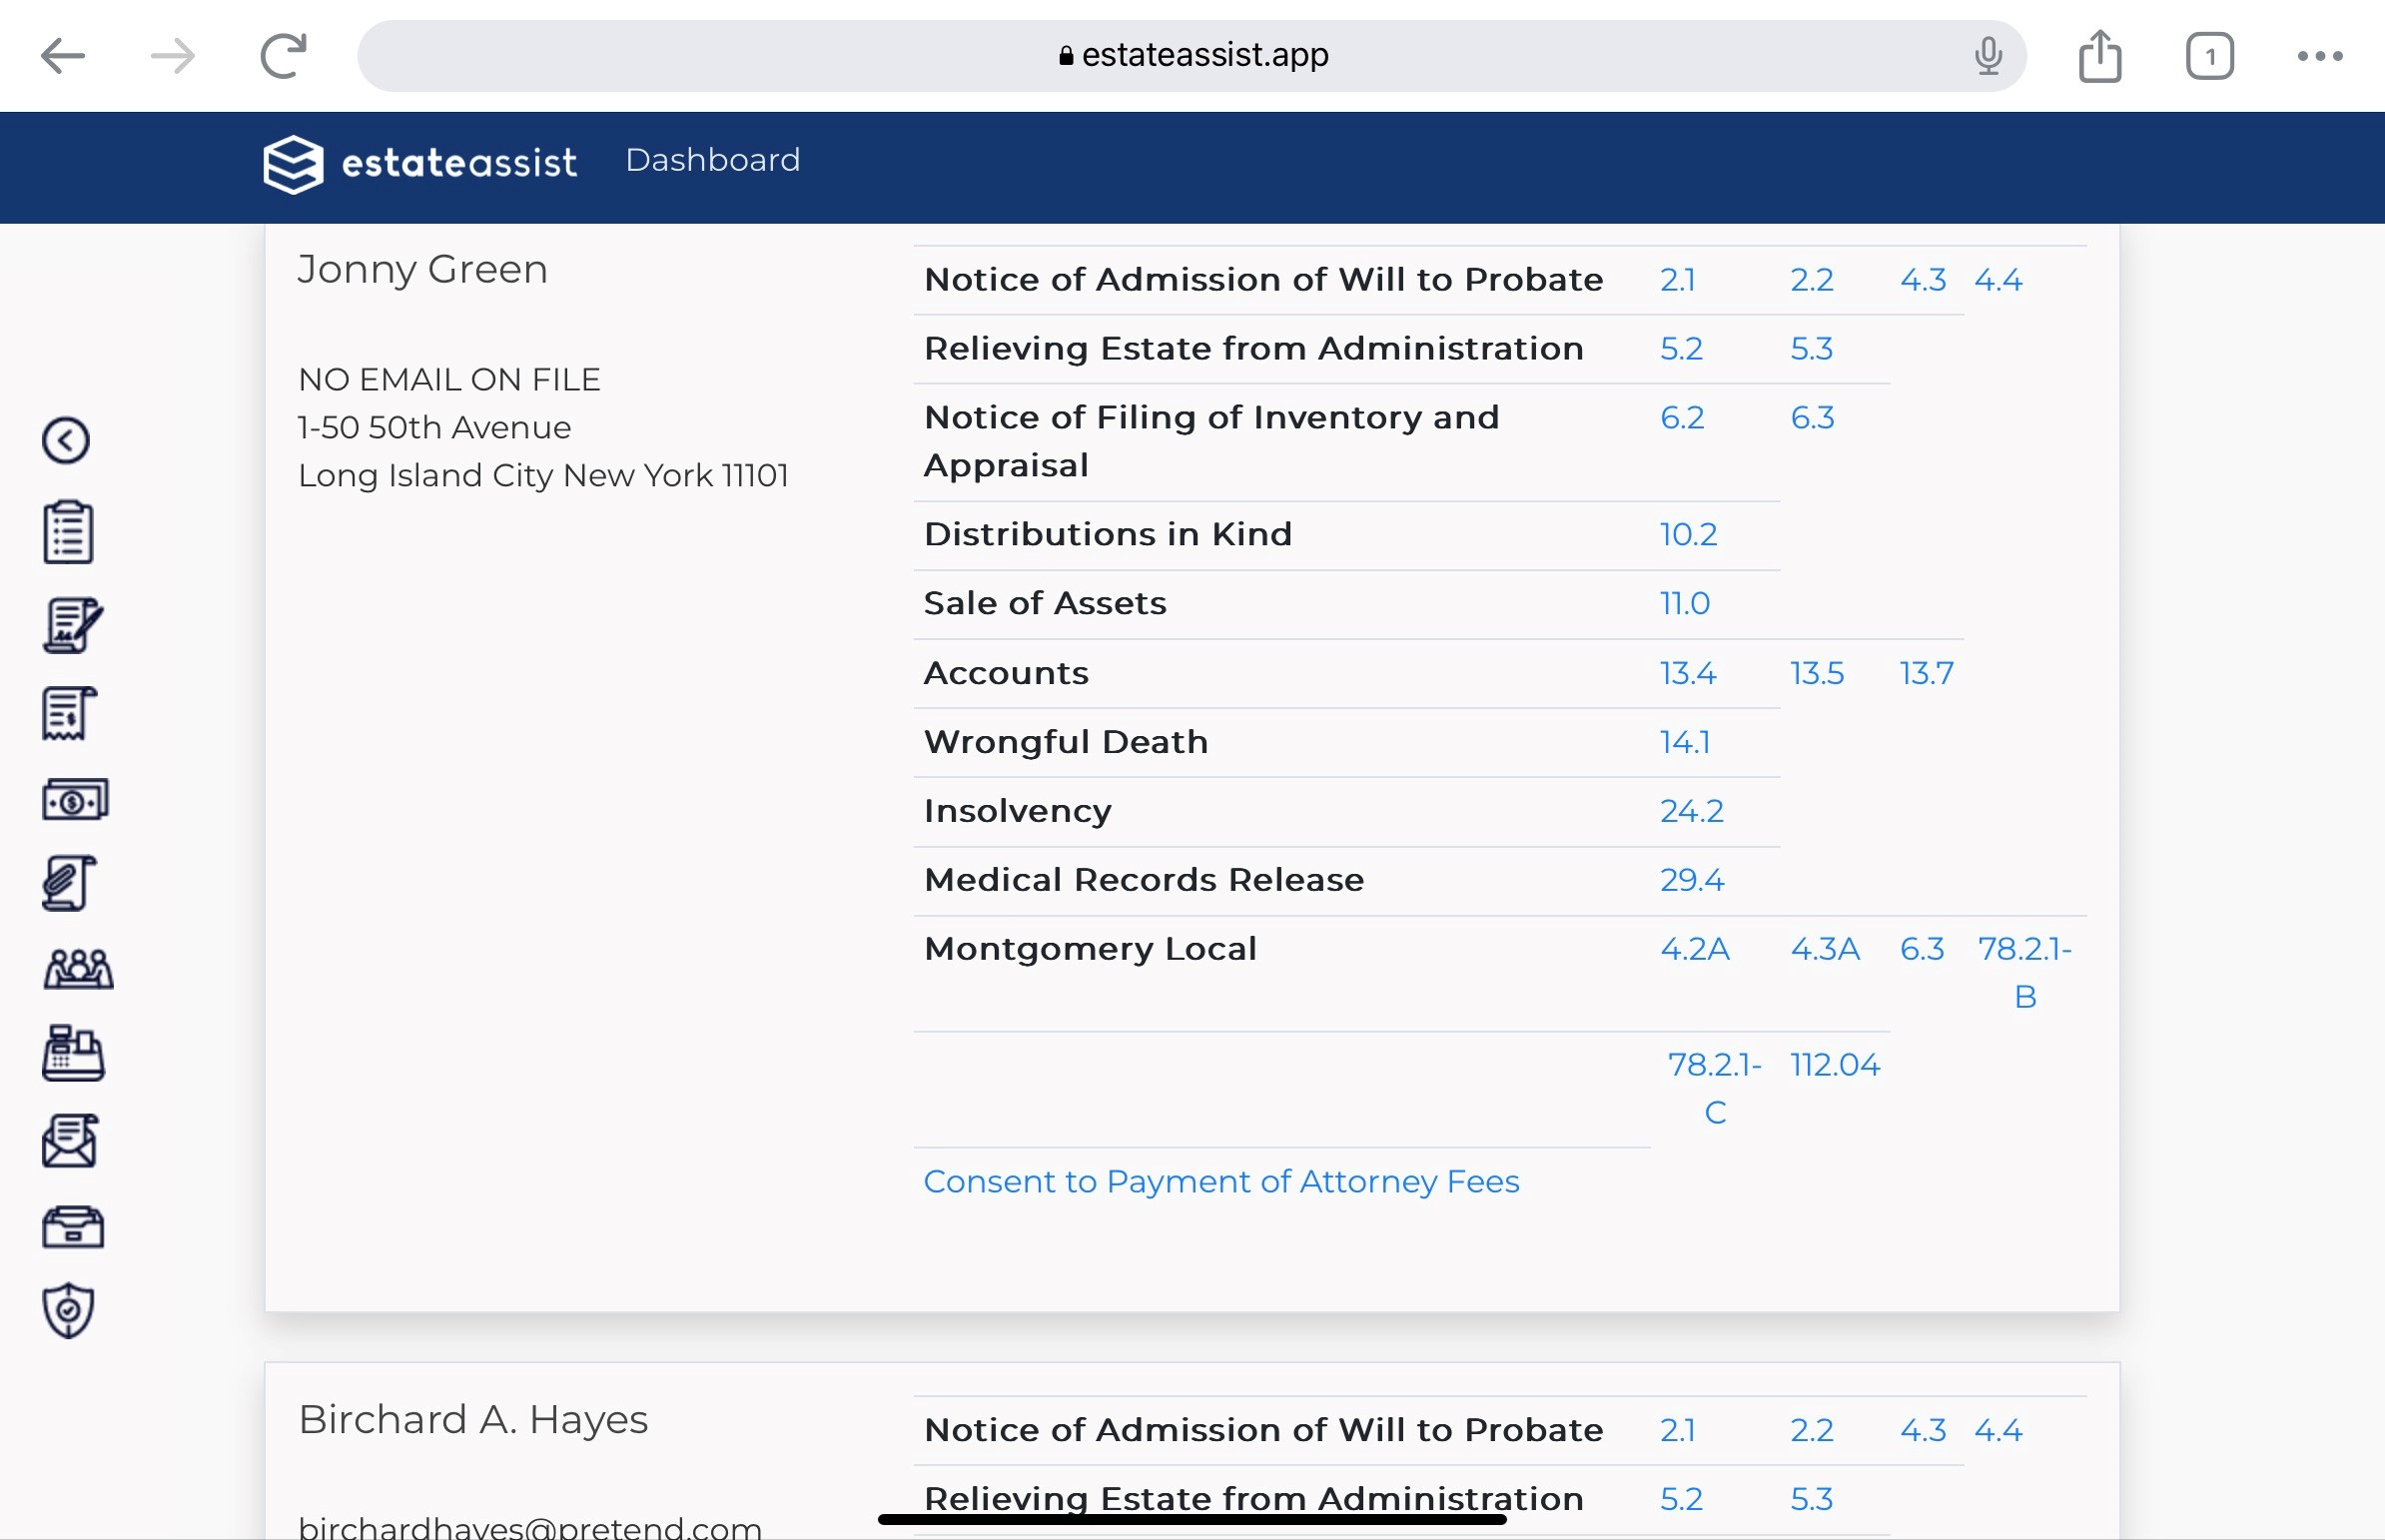The width and height of the screenshot is (2385, 1540).
Task: Open the document with pen sidebar icon
Action: click(x=72, y=625)
